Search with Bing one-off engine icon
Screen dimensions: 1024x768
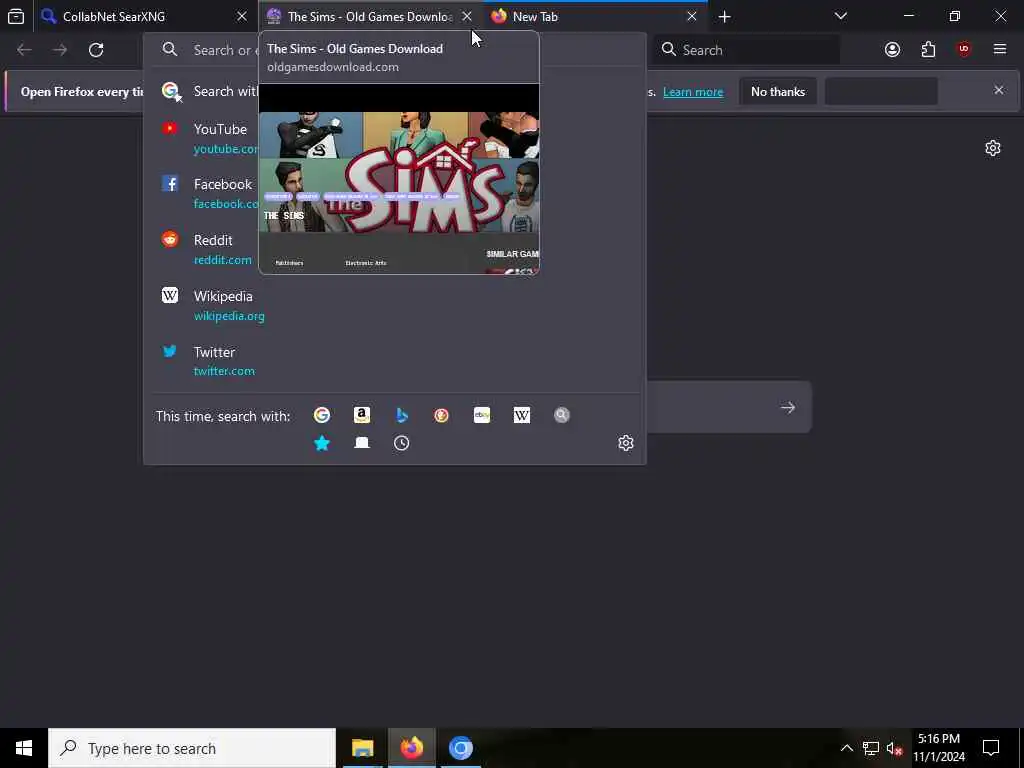point(402,415)
